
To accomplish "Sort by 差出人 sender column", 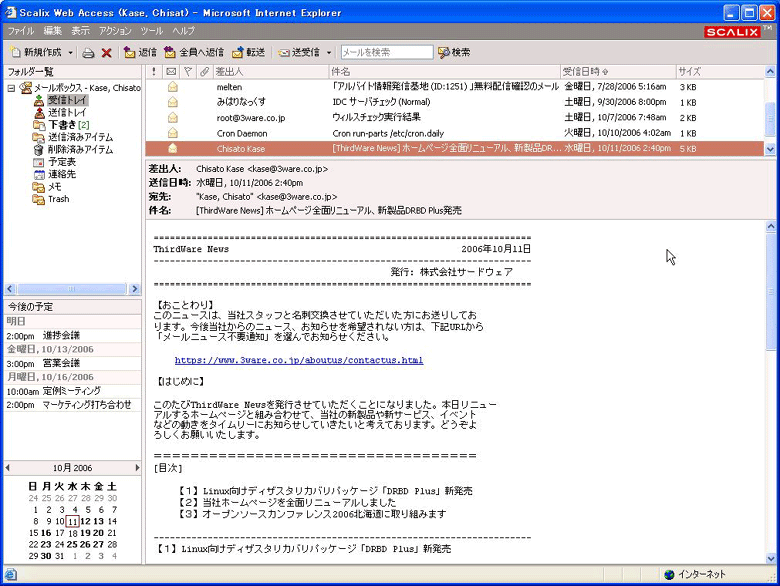I will [x=271, y=72].
